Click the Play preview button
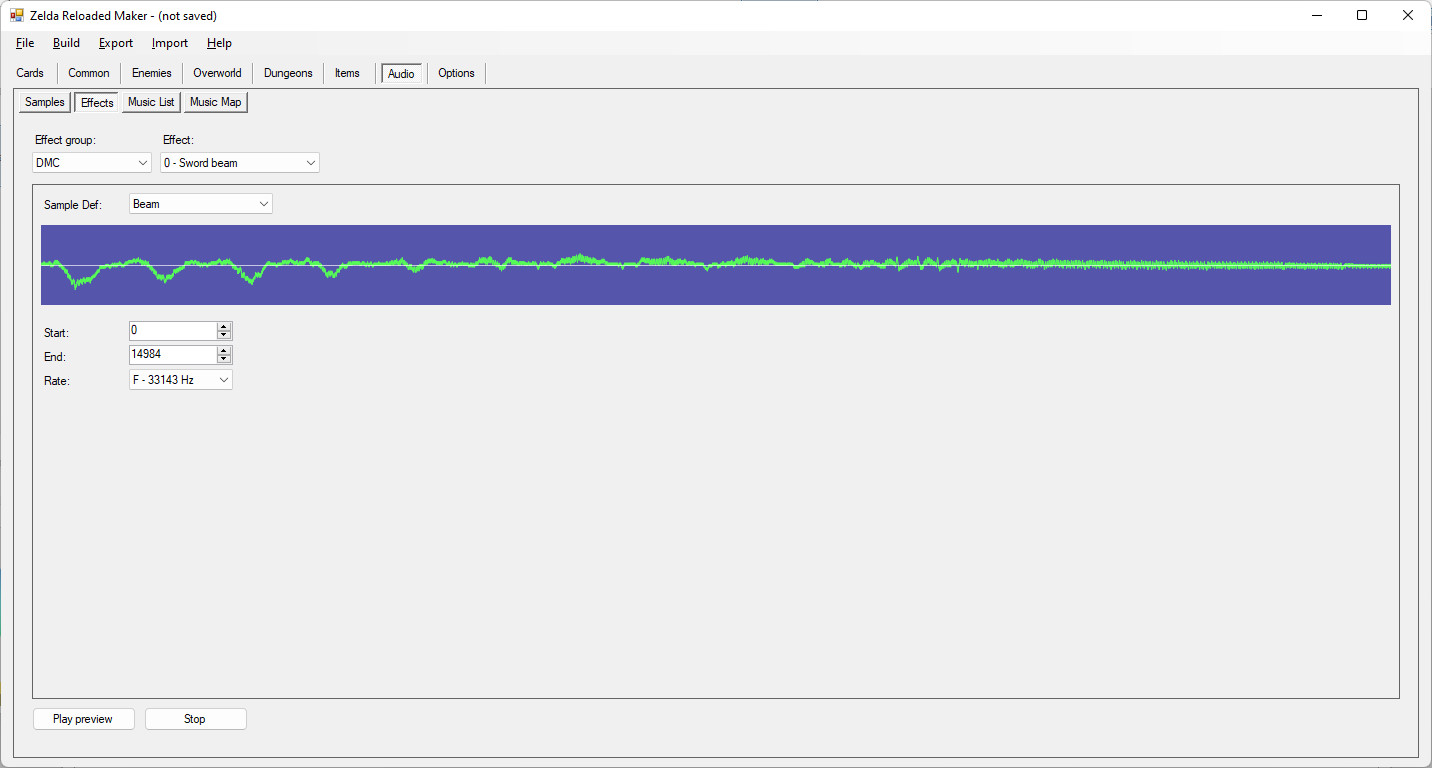Viewport: 1432px width, 768px height. click(x=83, y=719)
